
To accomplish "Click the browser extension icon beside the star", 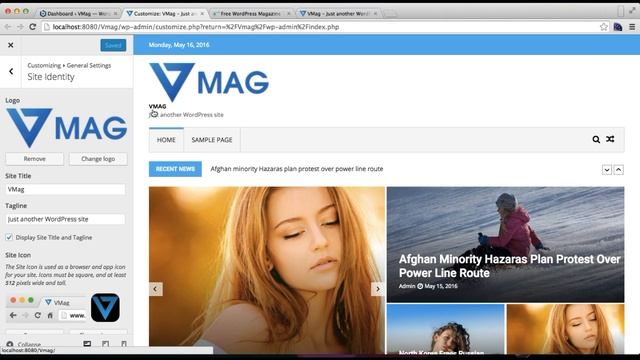I will click(x=618, y=27).
